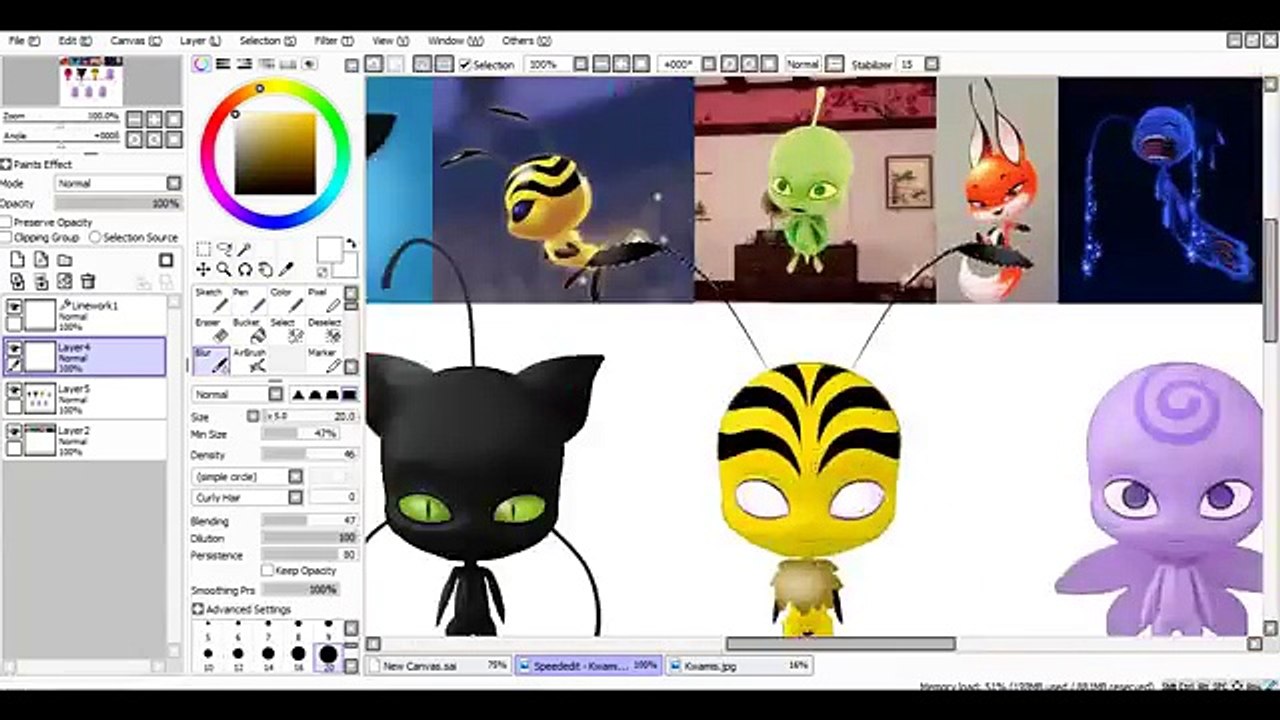Viewport: 1280px width, 720px height.
Task: Pick the lasso selection tool
Action: tap(224, 249)
